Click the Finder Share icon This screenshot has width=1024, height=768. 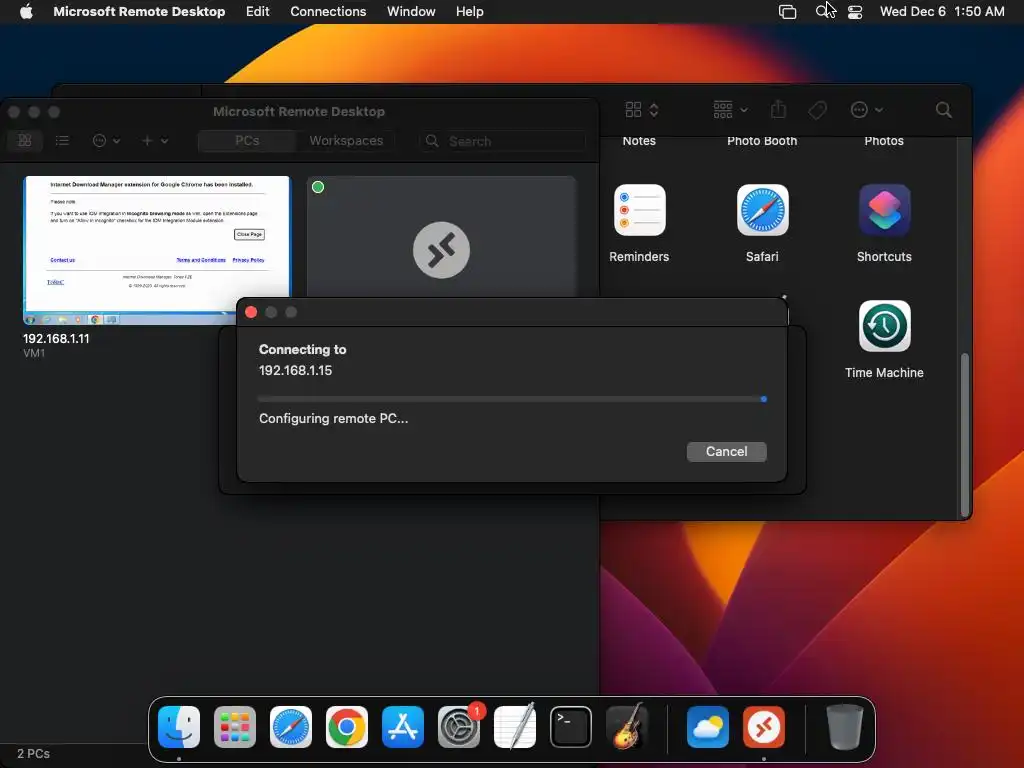tap(778, 109)
